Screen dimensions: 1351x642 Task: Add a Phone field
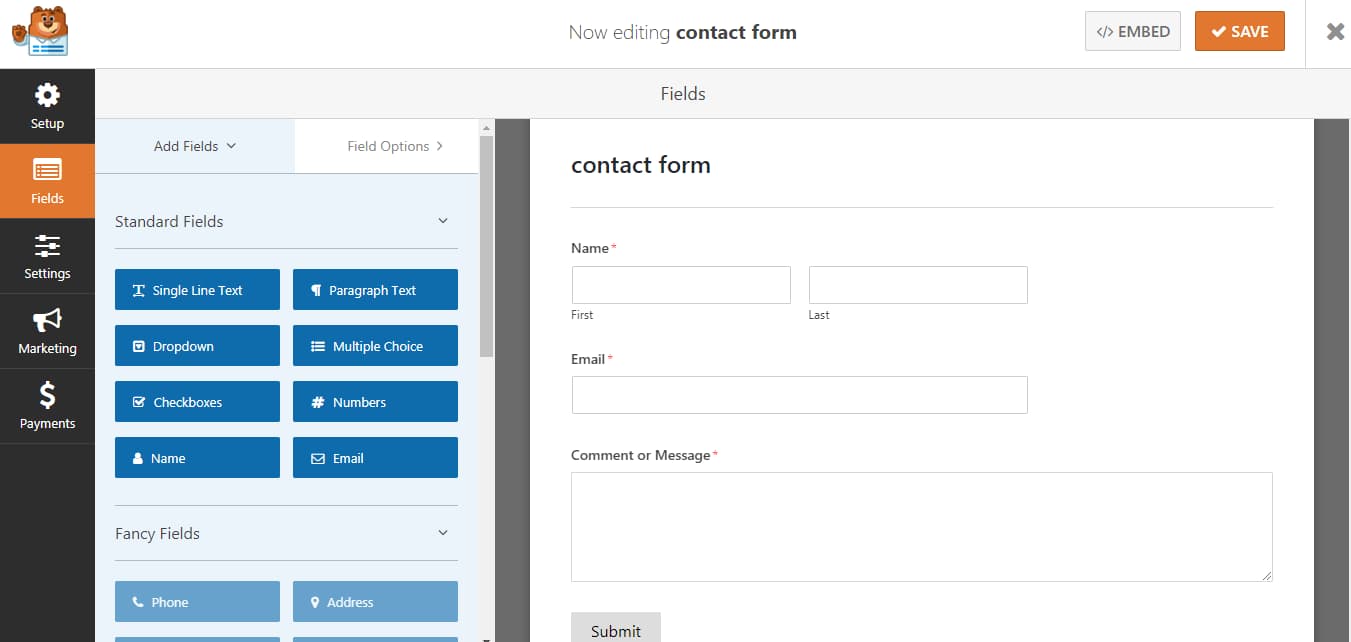(197, 601)
